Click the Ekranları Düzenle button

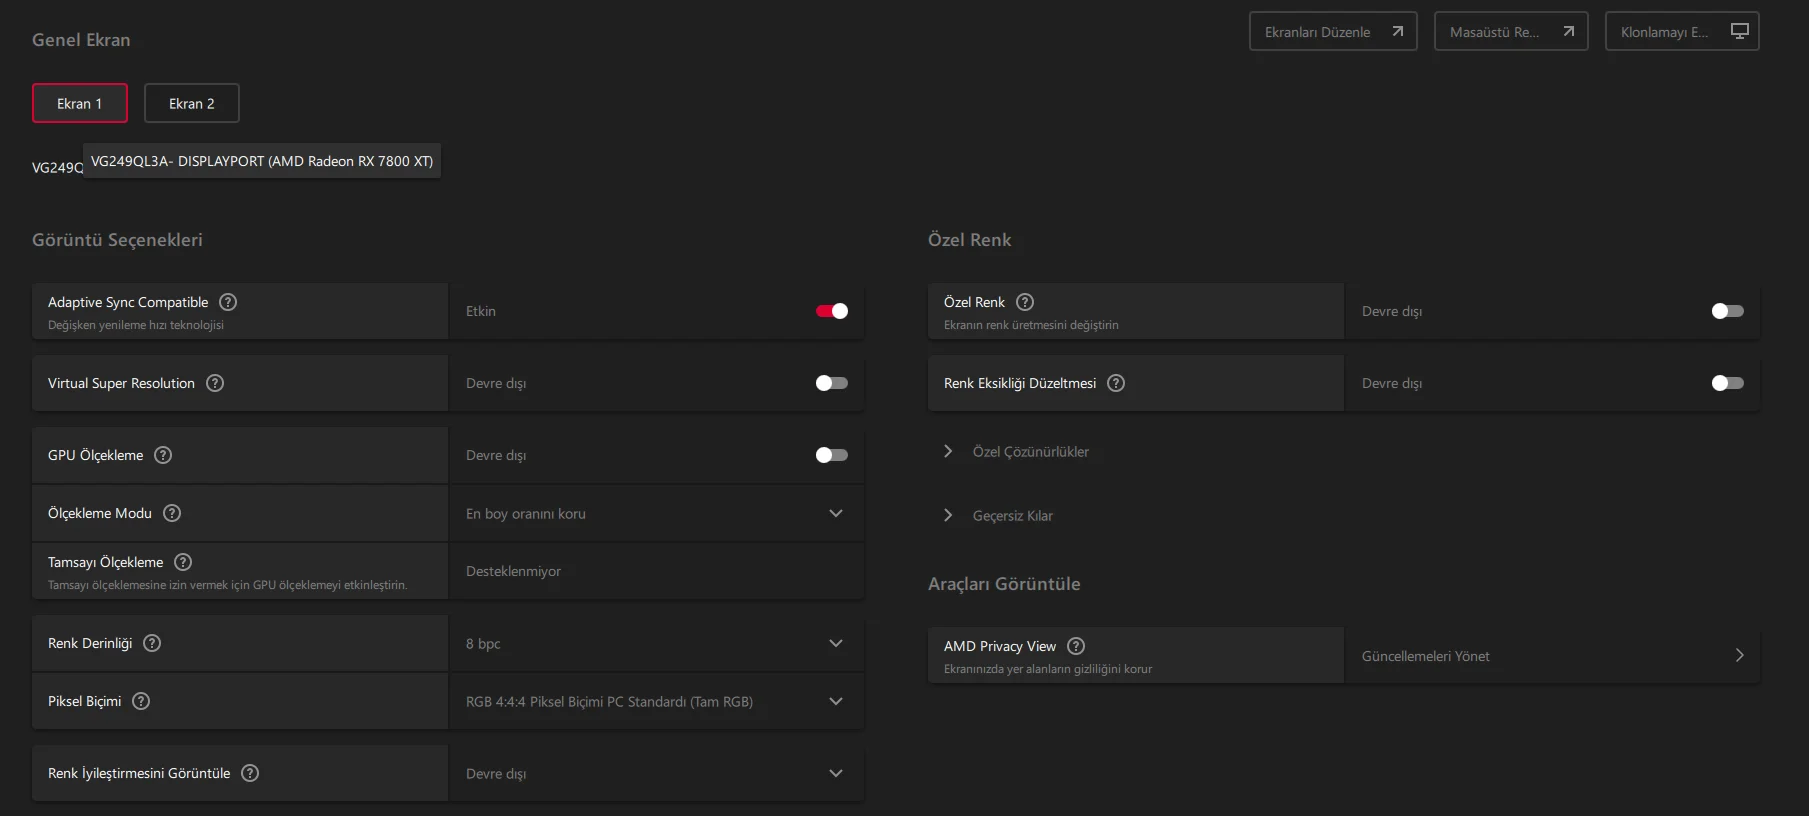click(x=1332, y=32)
